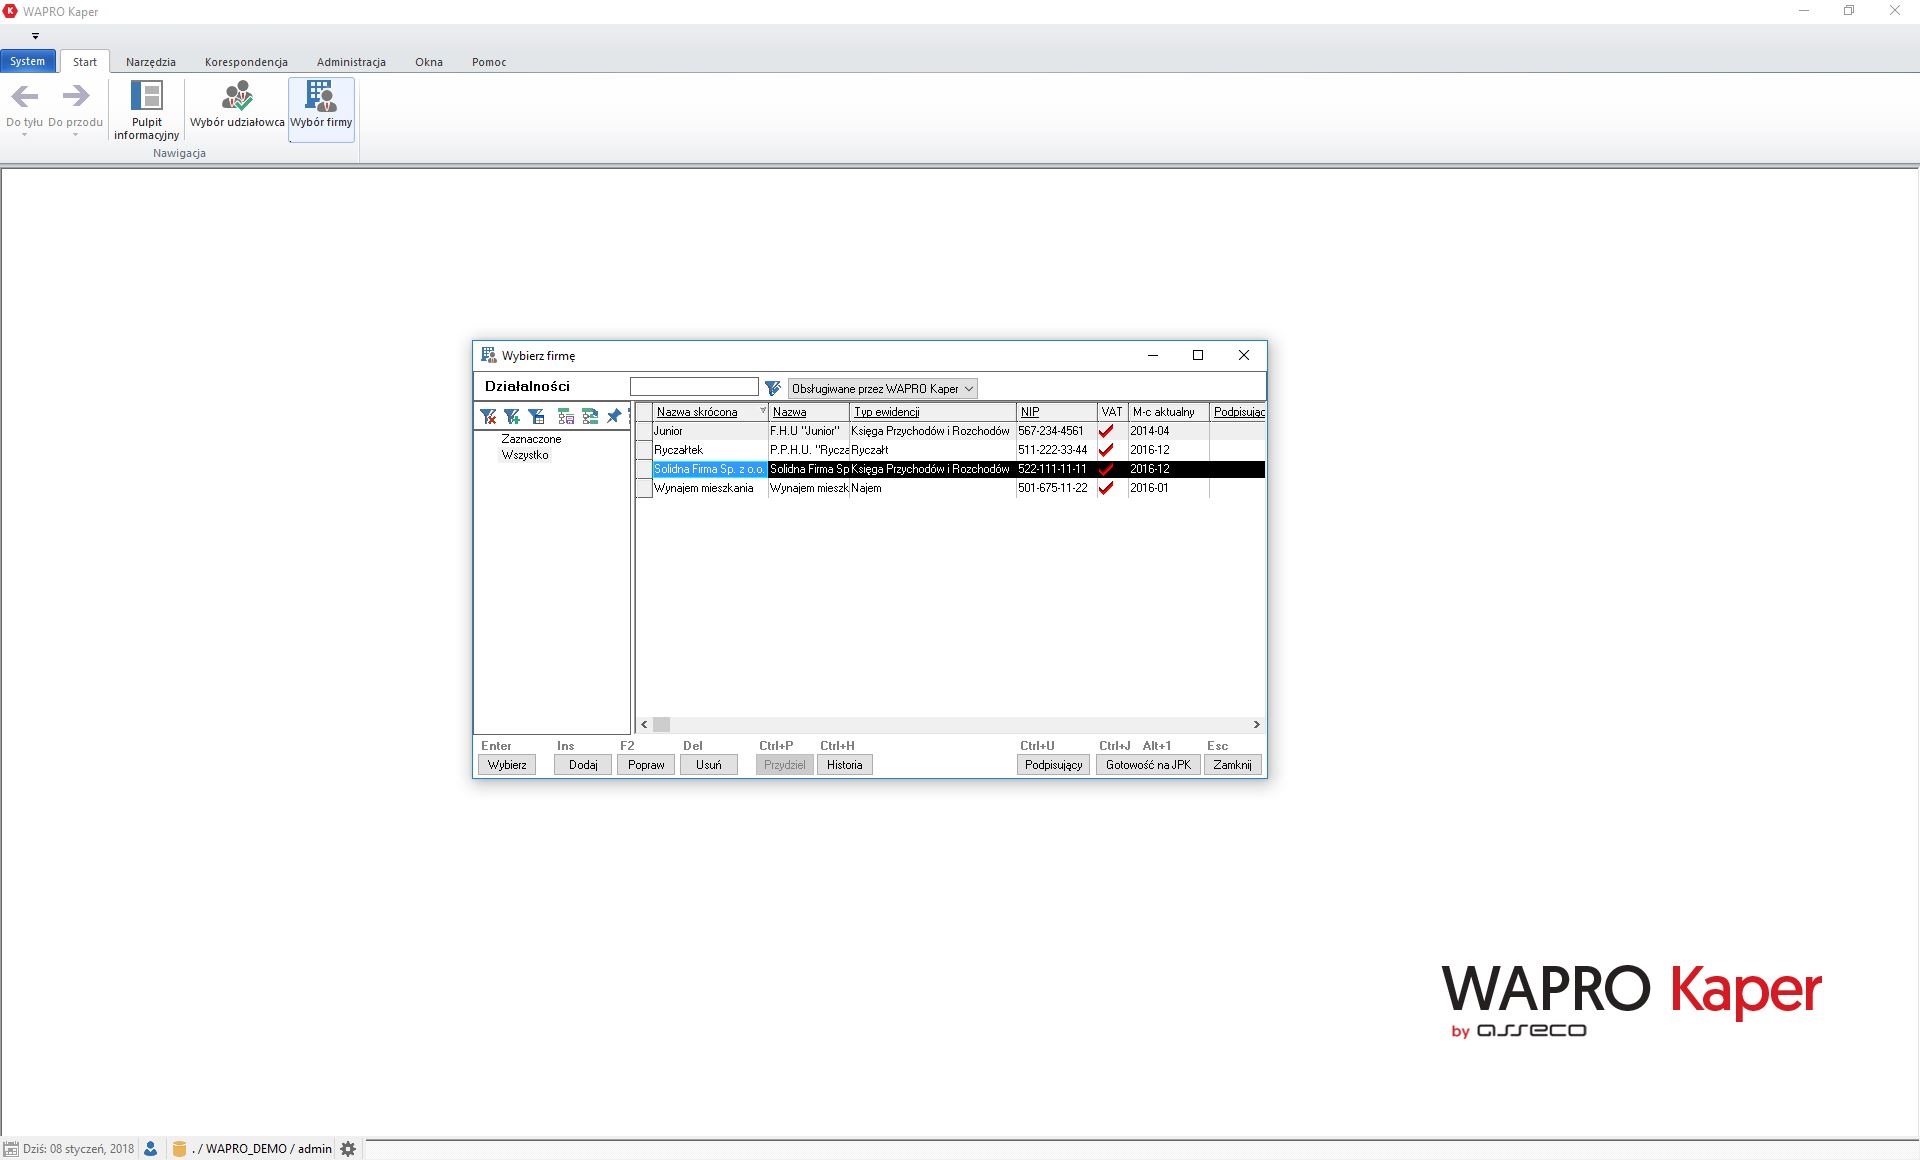The height and width of the screenshot is (1160, 1920).
Task: Click add filter icon with green plus
Action: [x=512, y=416]
